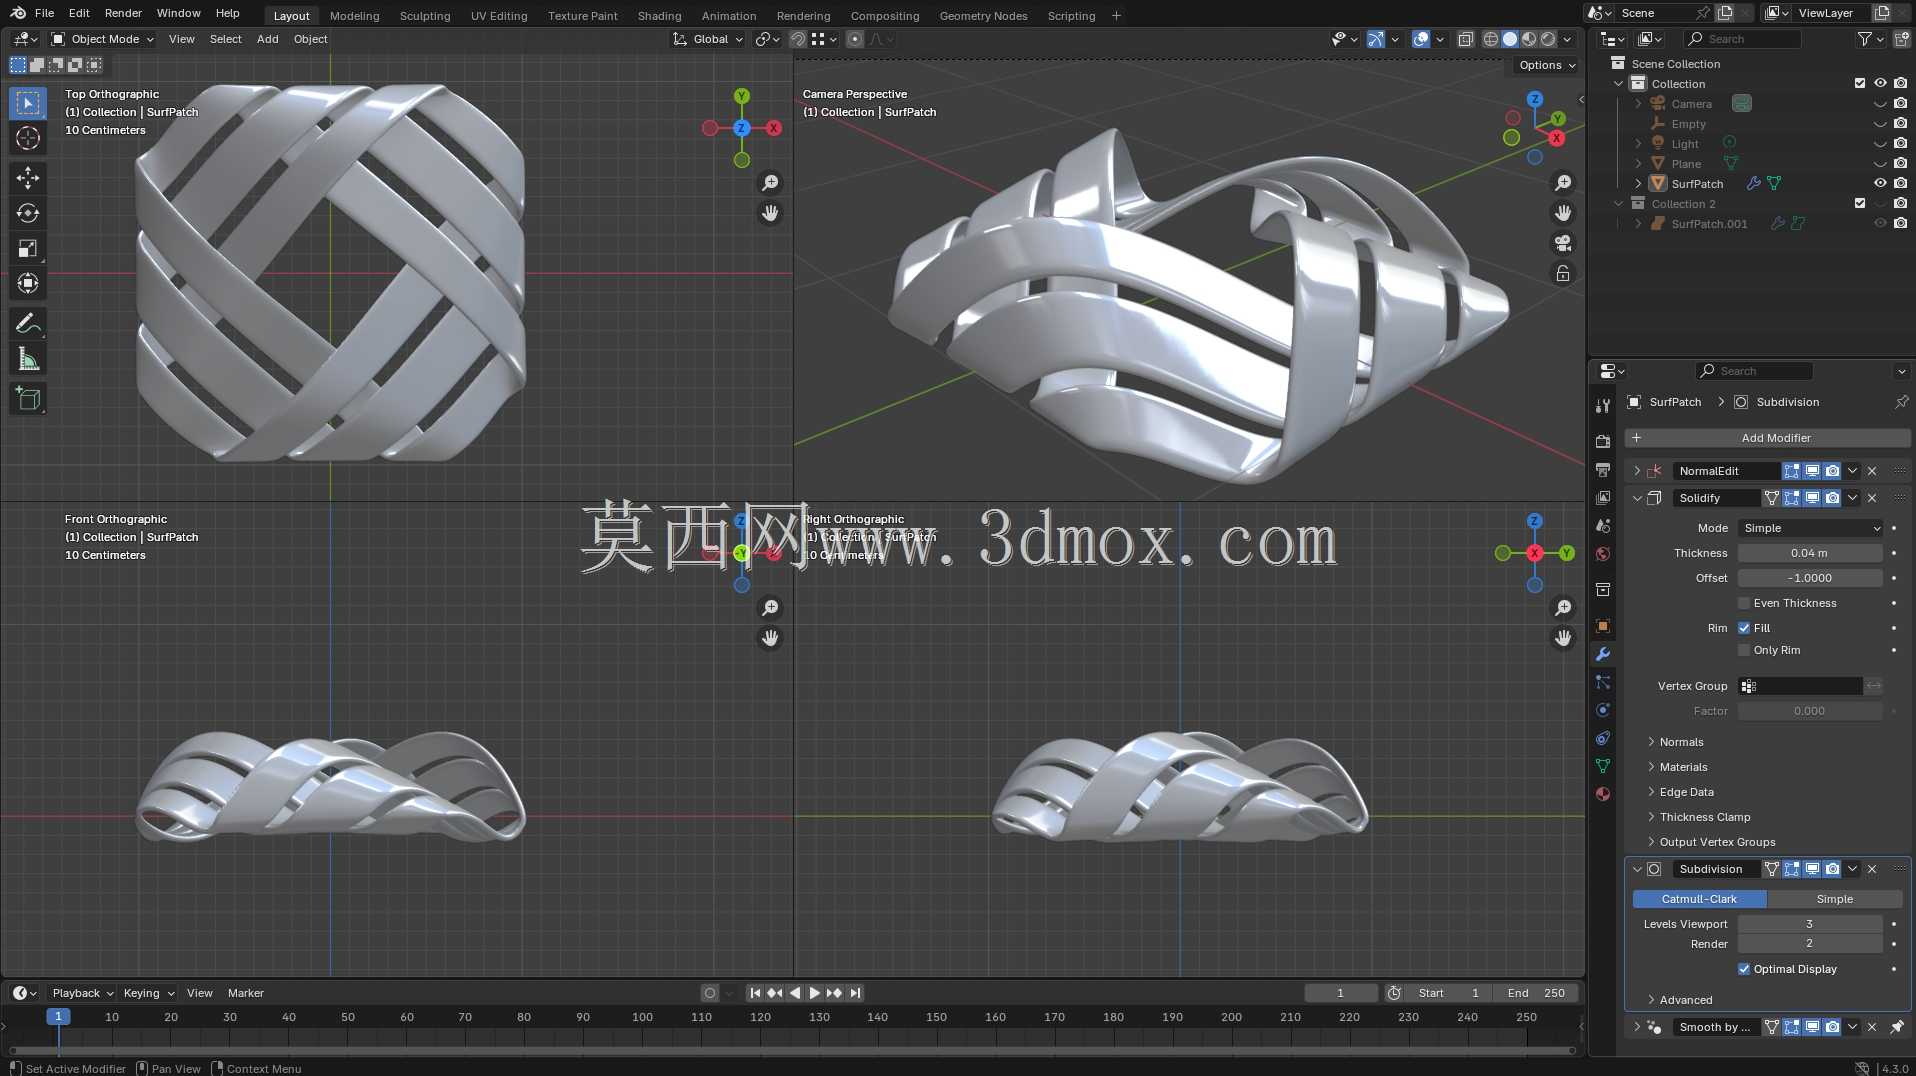Uncheck the Rim Fill checkbox
1916x1076 pixels.
[x=1744, y=628]
